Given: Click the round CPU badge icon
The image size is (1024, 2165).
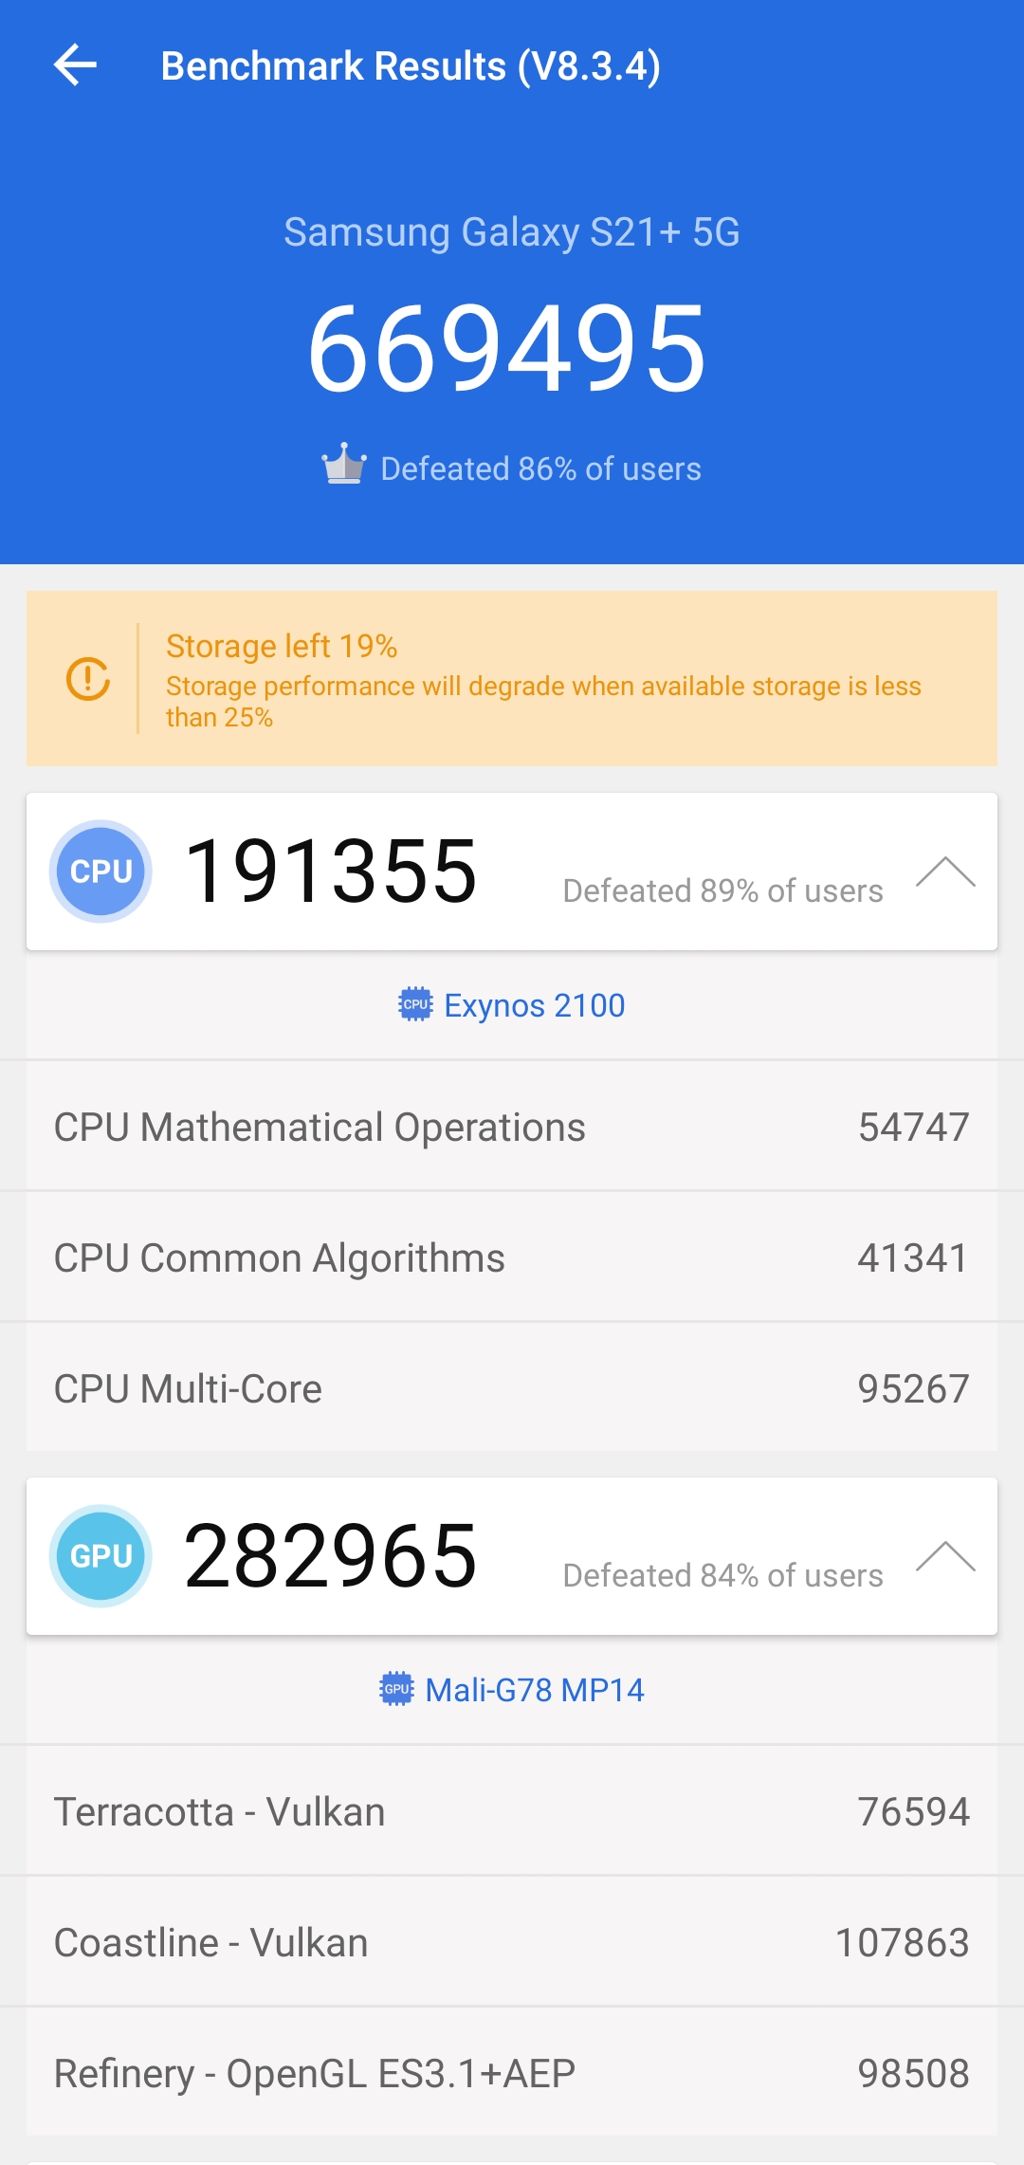Looking at the screenshot, I should click(x=101, y=871).
